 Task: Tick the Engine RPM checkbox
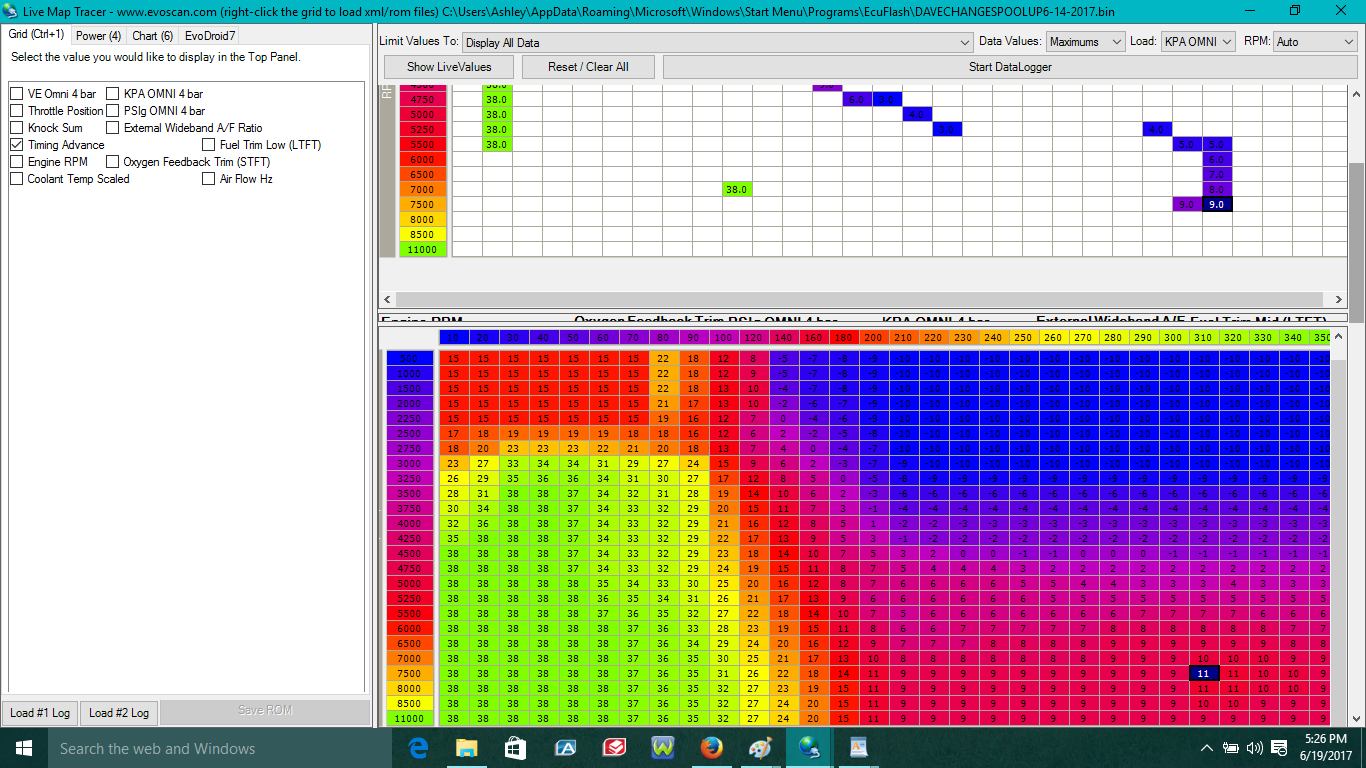tap(17, 162)
